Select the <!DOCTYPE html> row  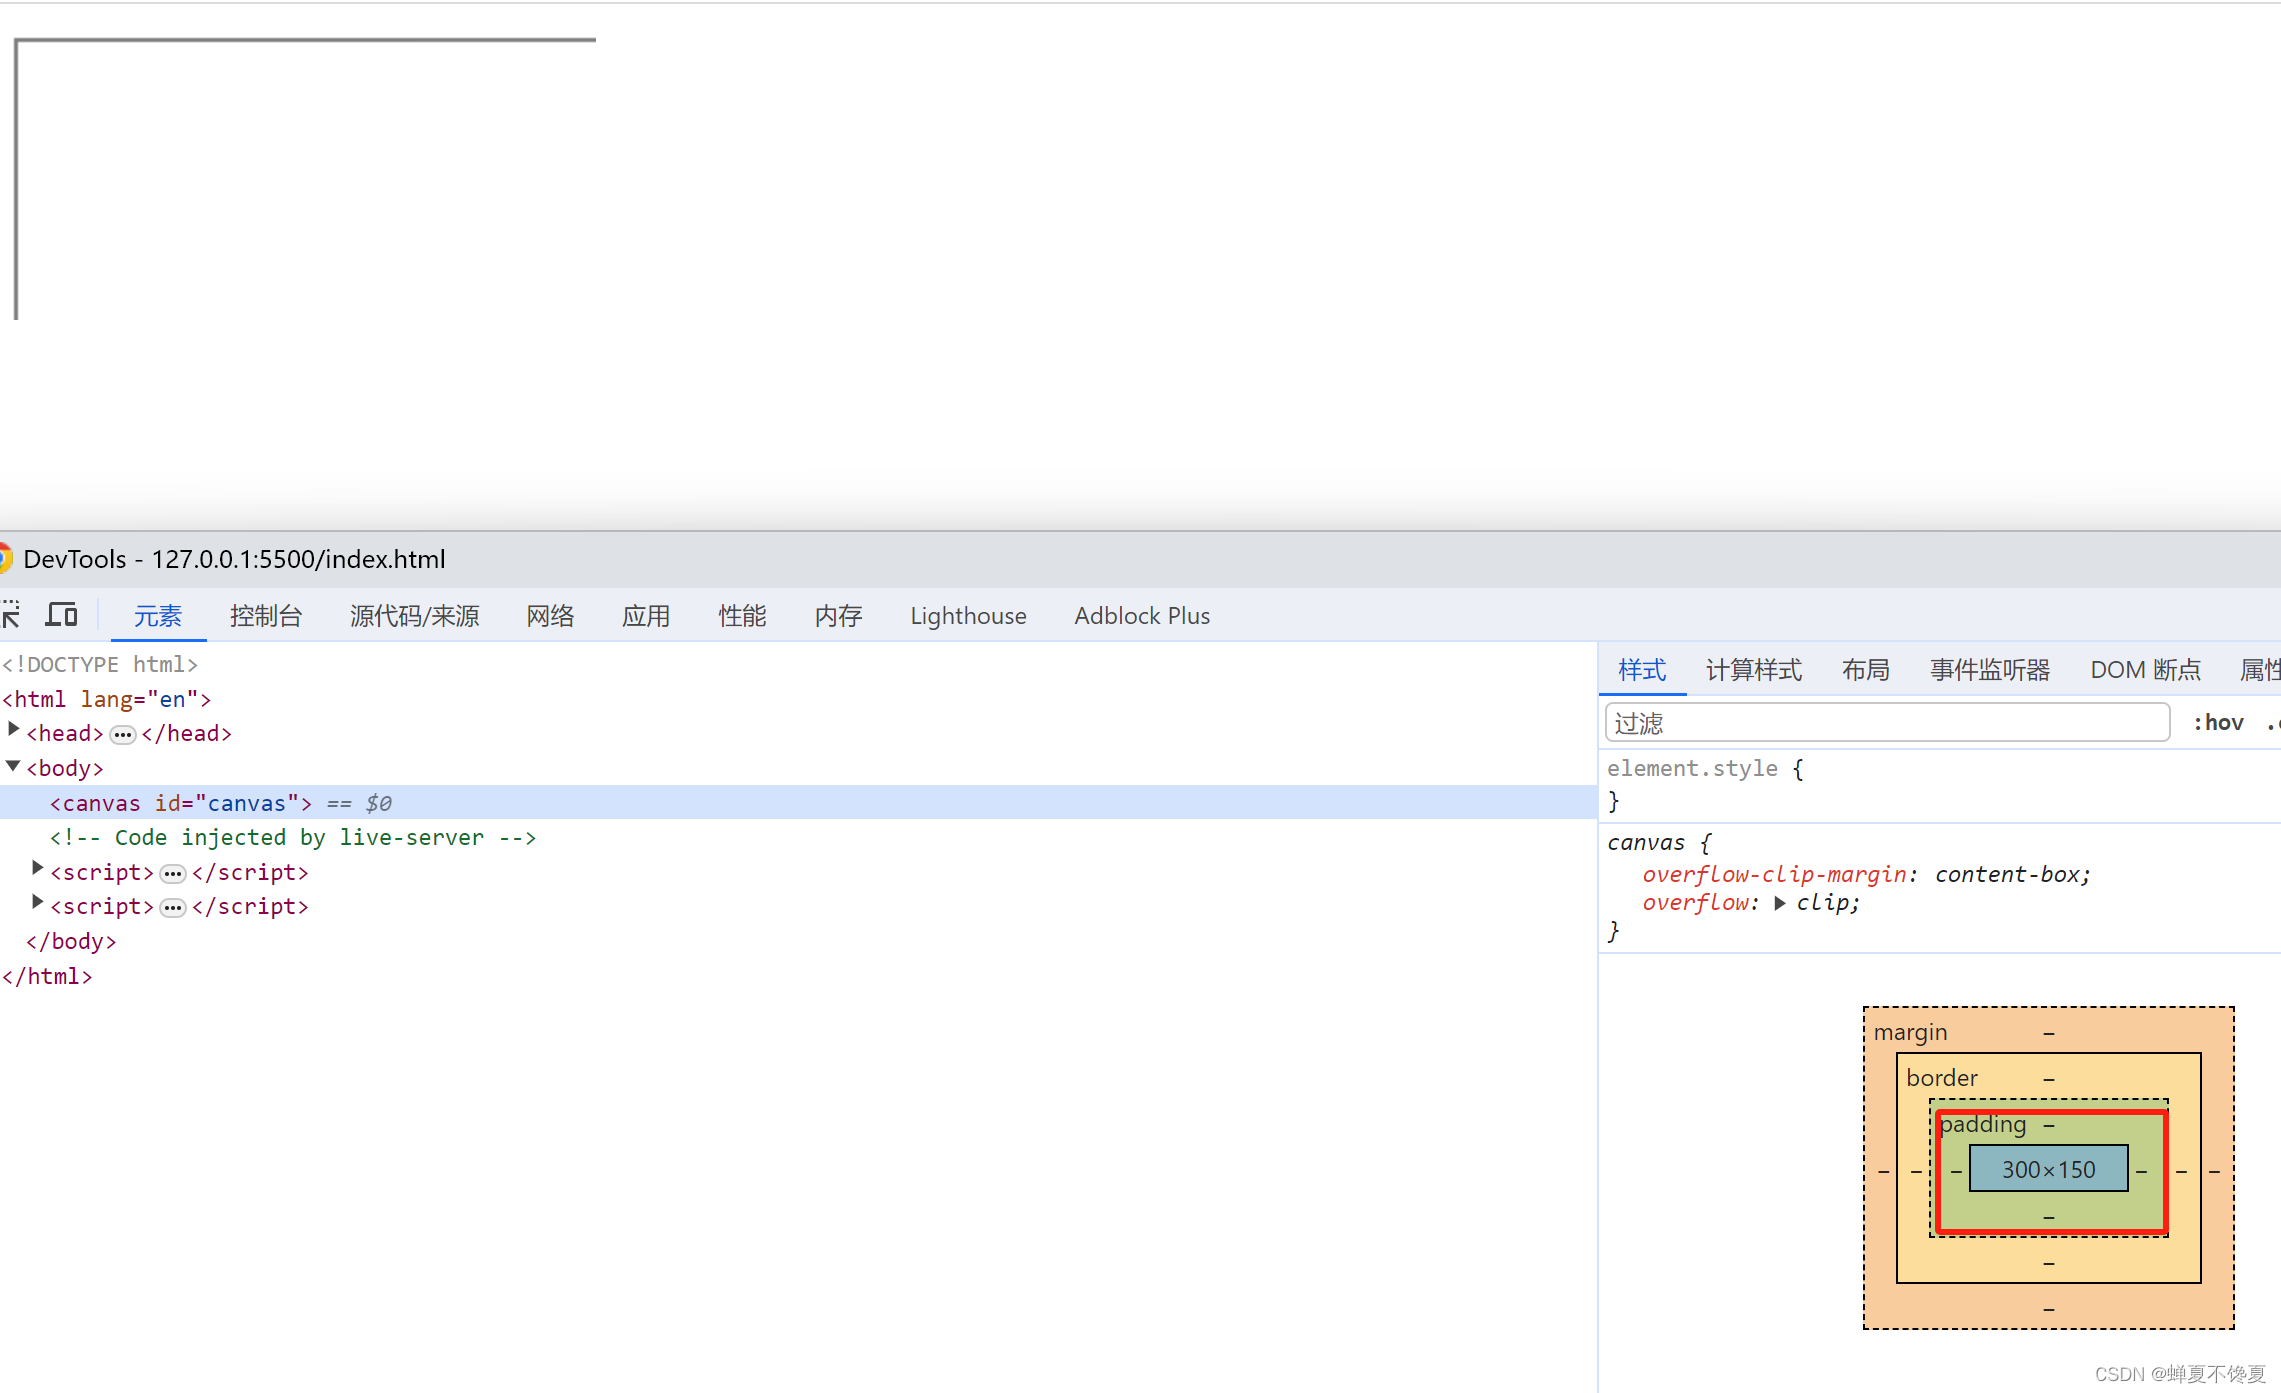(x=100, y=664)
